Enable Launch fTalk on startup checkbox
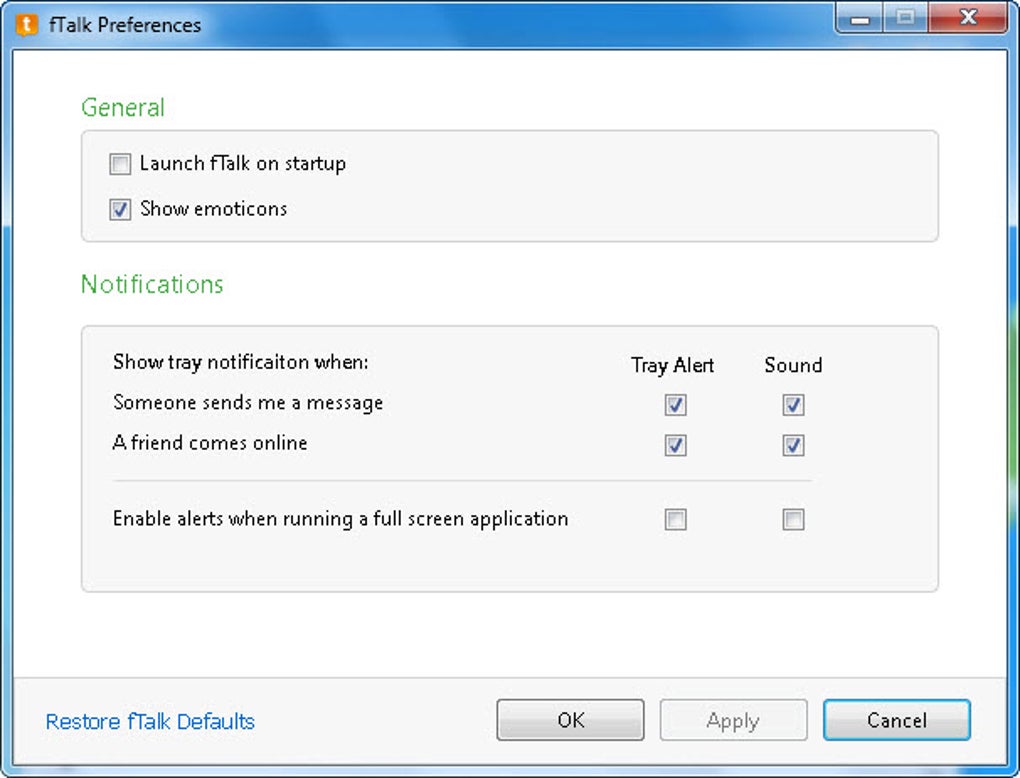The image size is (1020, 778). (x=120, y=164)
